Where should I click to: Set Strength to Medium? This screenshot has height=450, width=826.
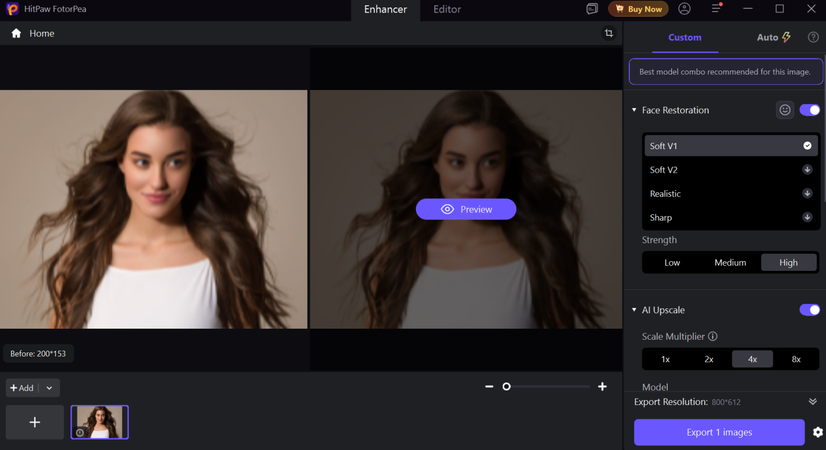[x=730, y=262]
